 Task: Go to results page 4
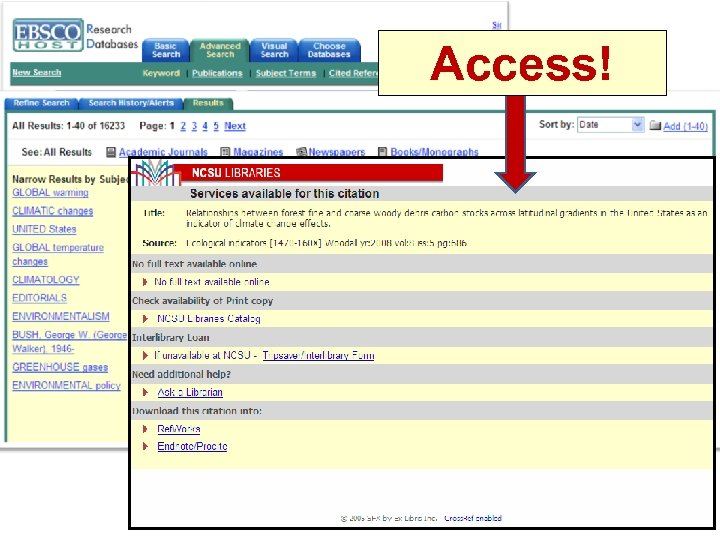pyautogui.click(x=205, y=126)
